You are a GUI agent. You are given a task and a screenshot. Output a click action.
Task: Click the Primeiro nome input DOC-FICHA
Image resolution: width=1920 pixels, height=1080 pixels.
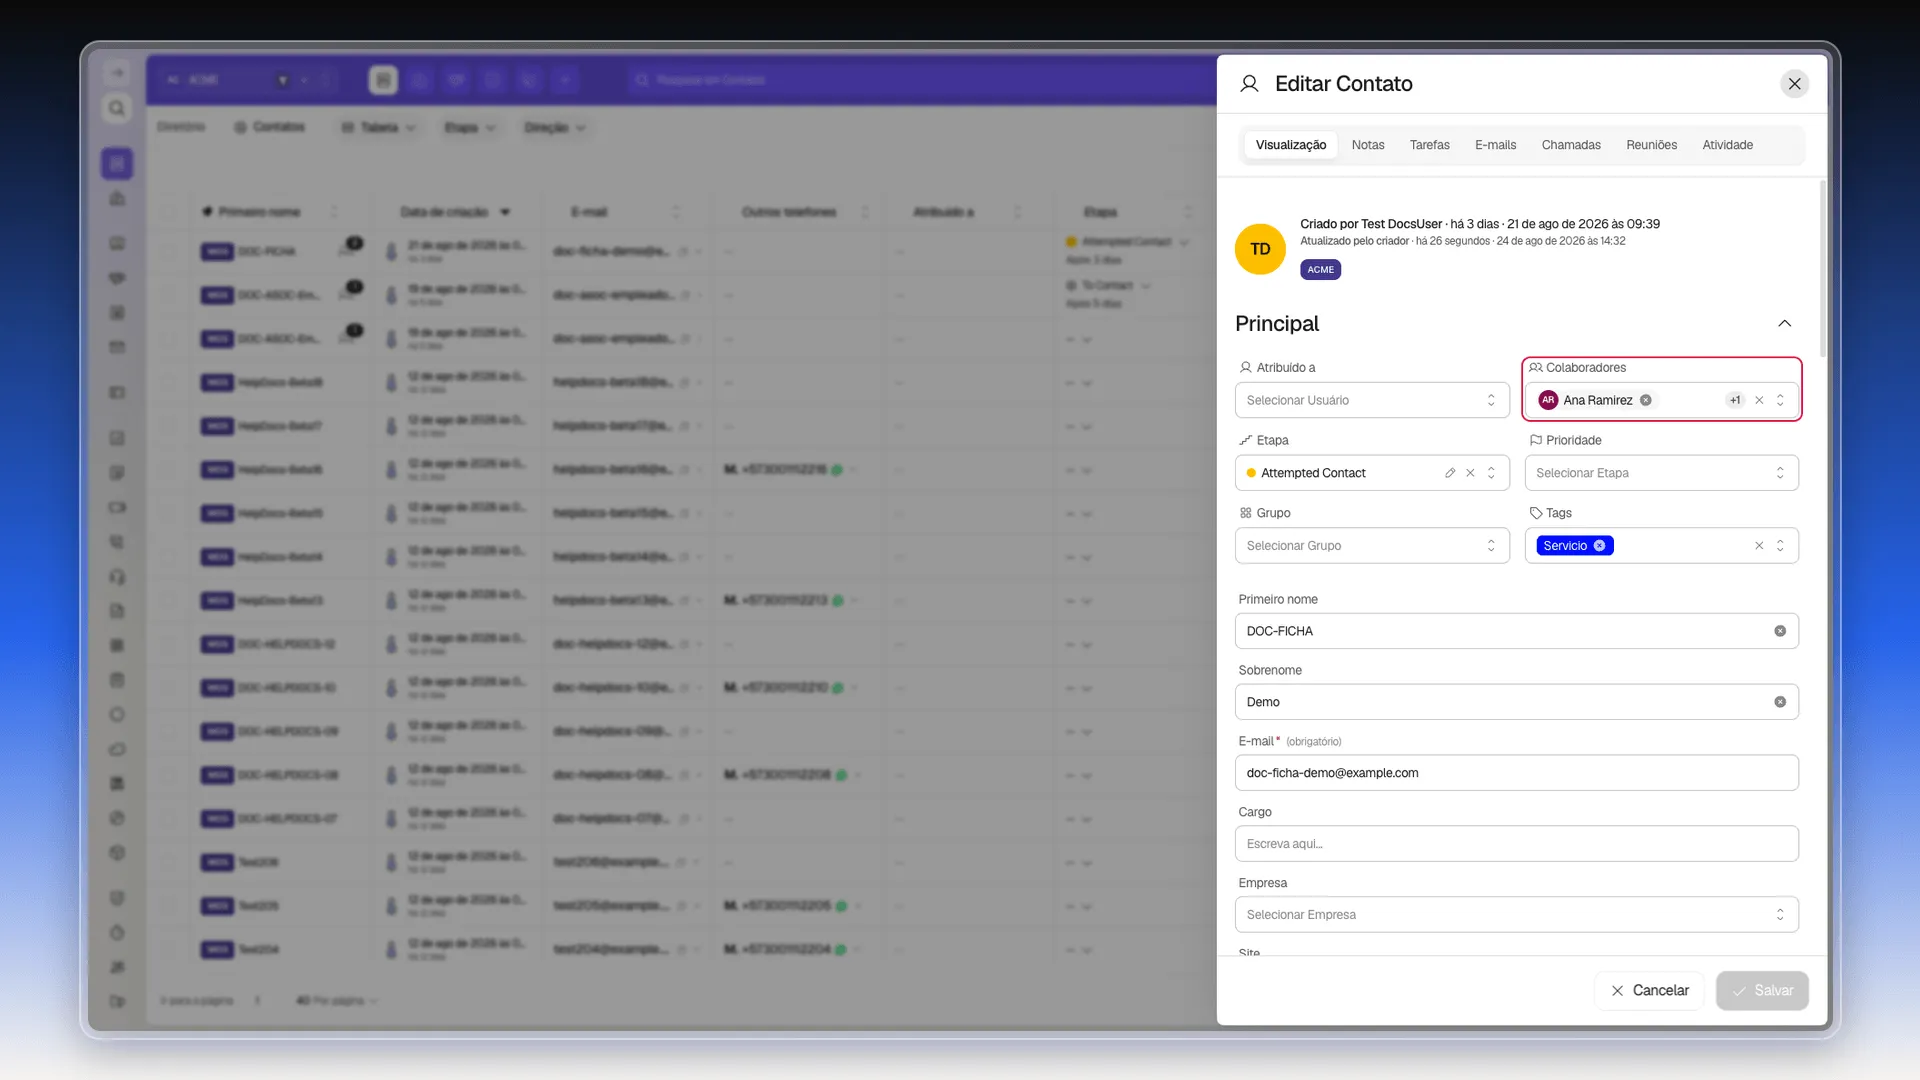(x=1516, y=631)
